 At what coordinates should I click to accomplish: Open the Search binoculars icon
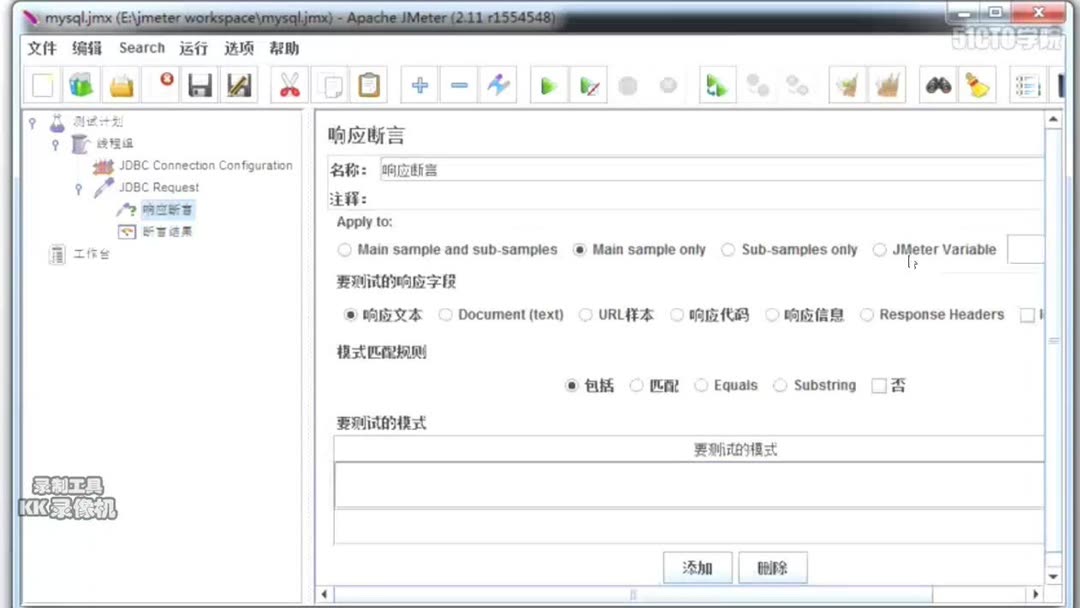[x=937, y=85]
